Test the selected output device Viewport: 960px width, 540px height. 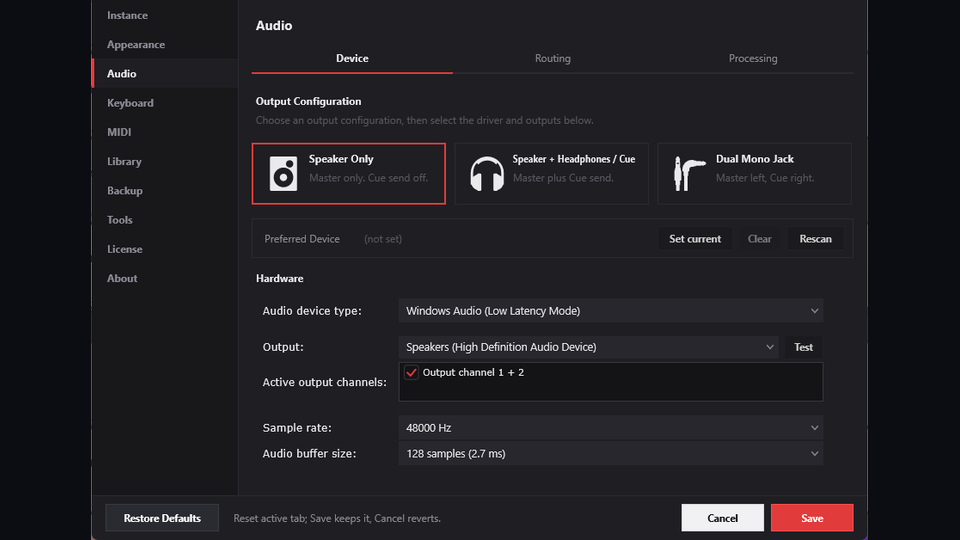[803, 347]
